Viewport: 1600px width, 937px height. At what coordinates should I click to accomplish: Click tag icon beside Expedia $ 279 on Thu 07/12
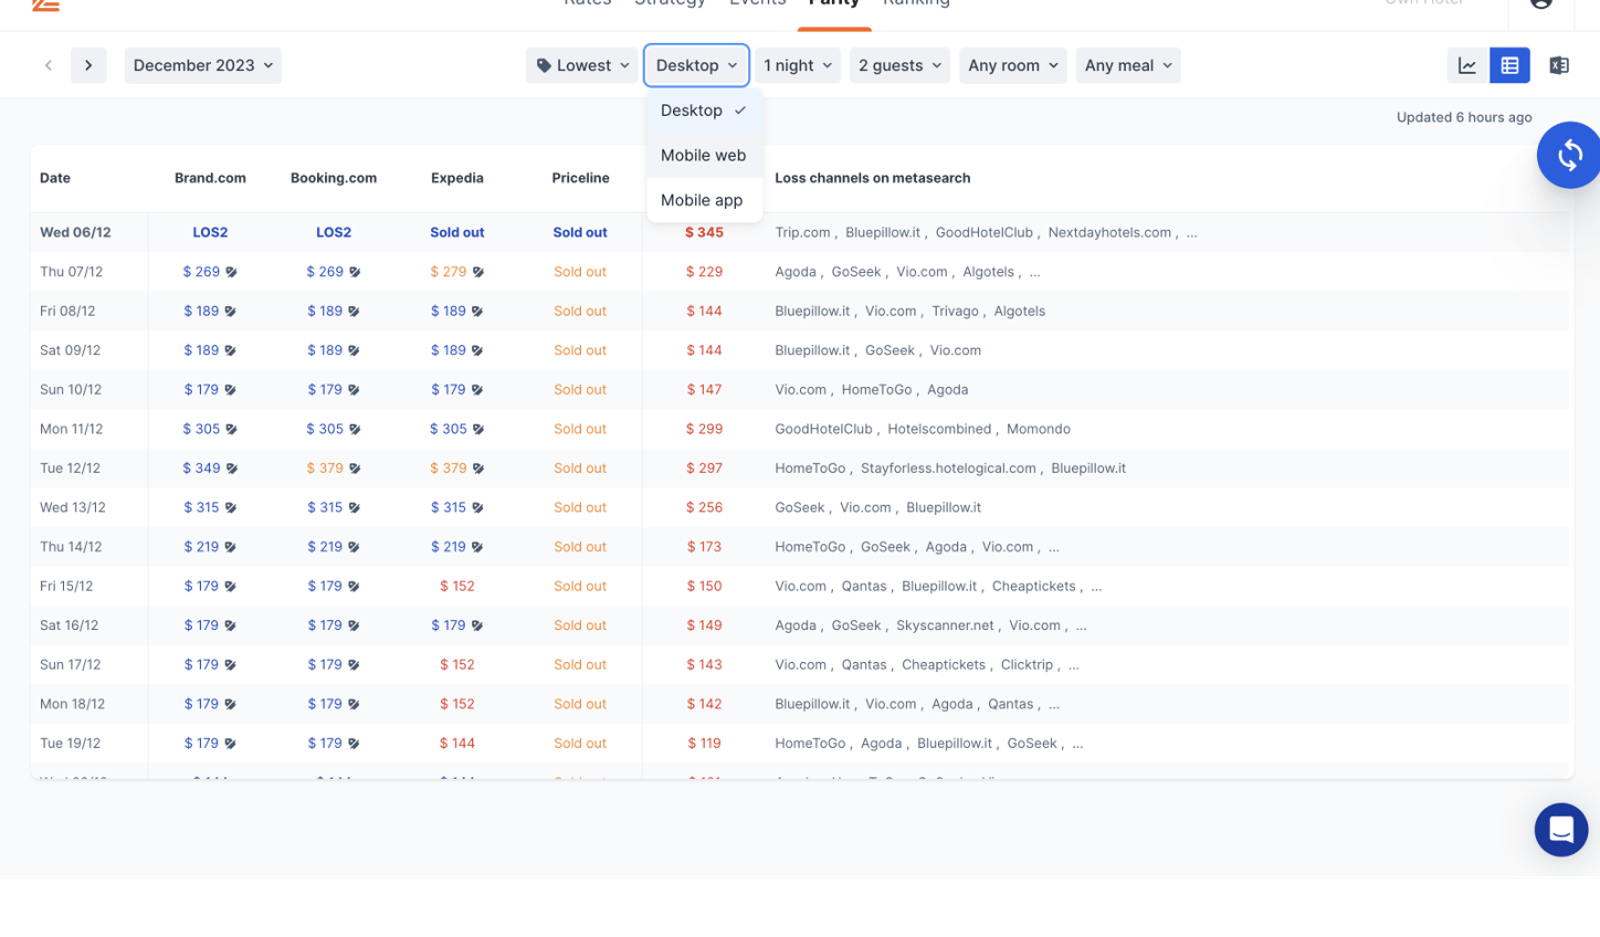pos(478,272)
